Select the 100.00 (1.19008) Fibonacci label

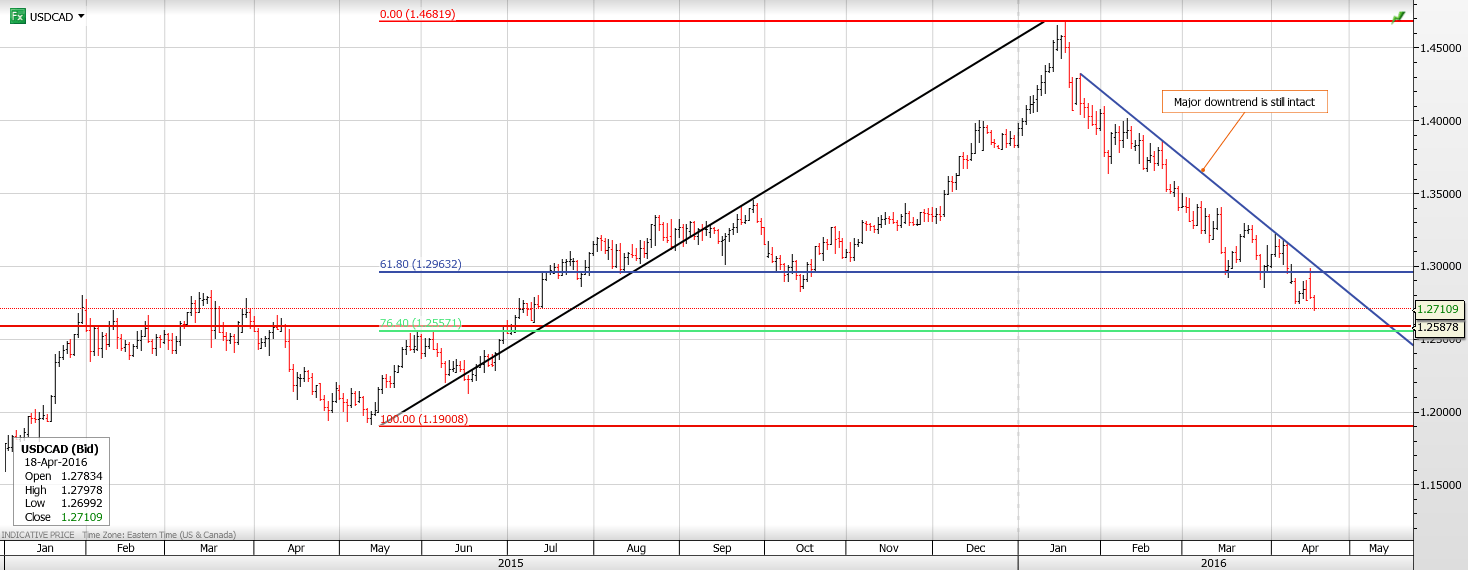coord(424,419)
